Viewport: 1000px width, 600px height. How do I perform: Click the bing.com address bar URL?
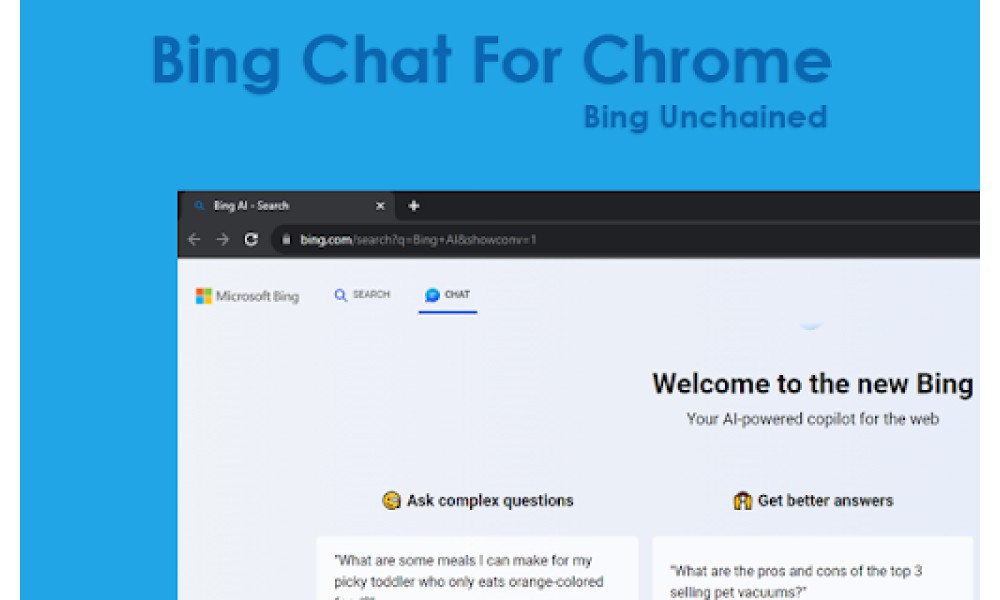tap(418, 240)
